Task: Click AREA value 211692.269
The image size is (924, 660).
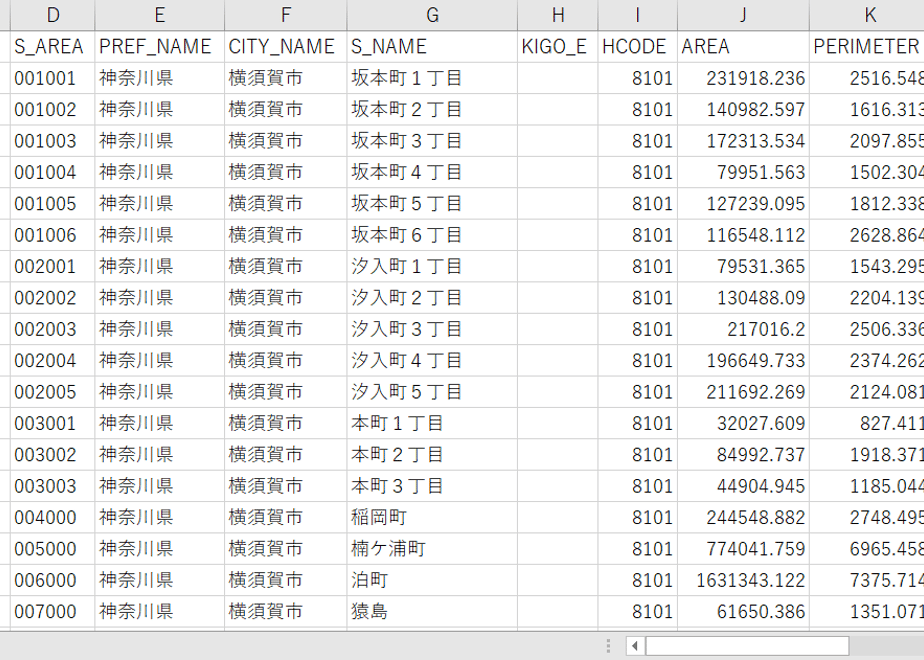Action: (743, 392)
